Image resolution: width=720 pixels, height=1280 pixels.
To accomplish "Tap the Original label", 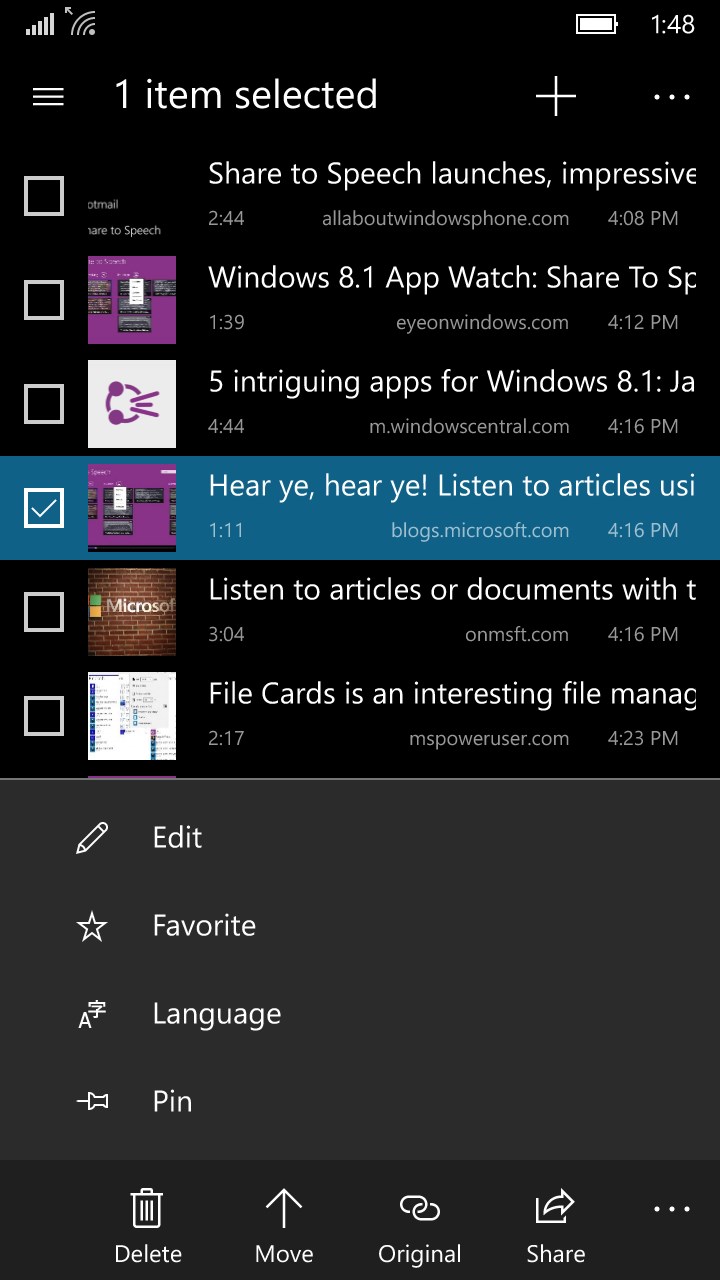I will tap(420, 1255).
